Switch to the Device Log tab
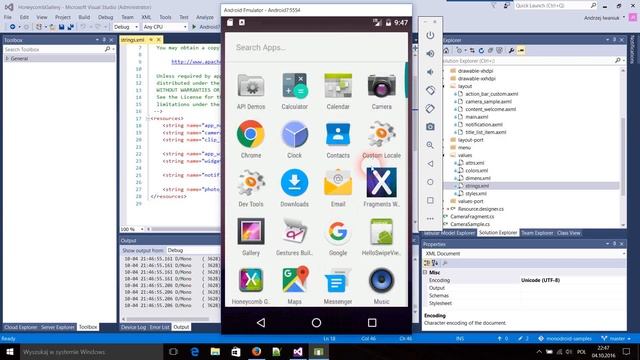Screen dimensions: 640x360 coord(133,327)
